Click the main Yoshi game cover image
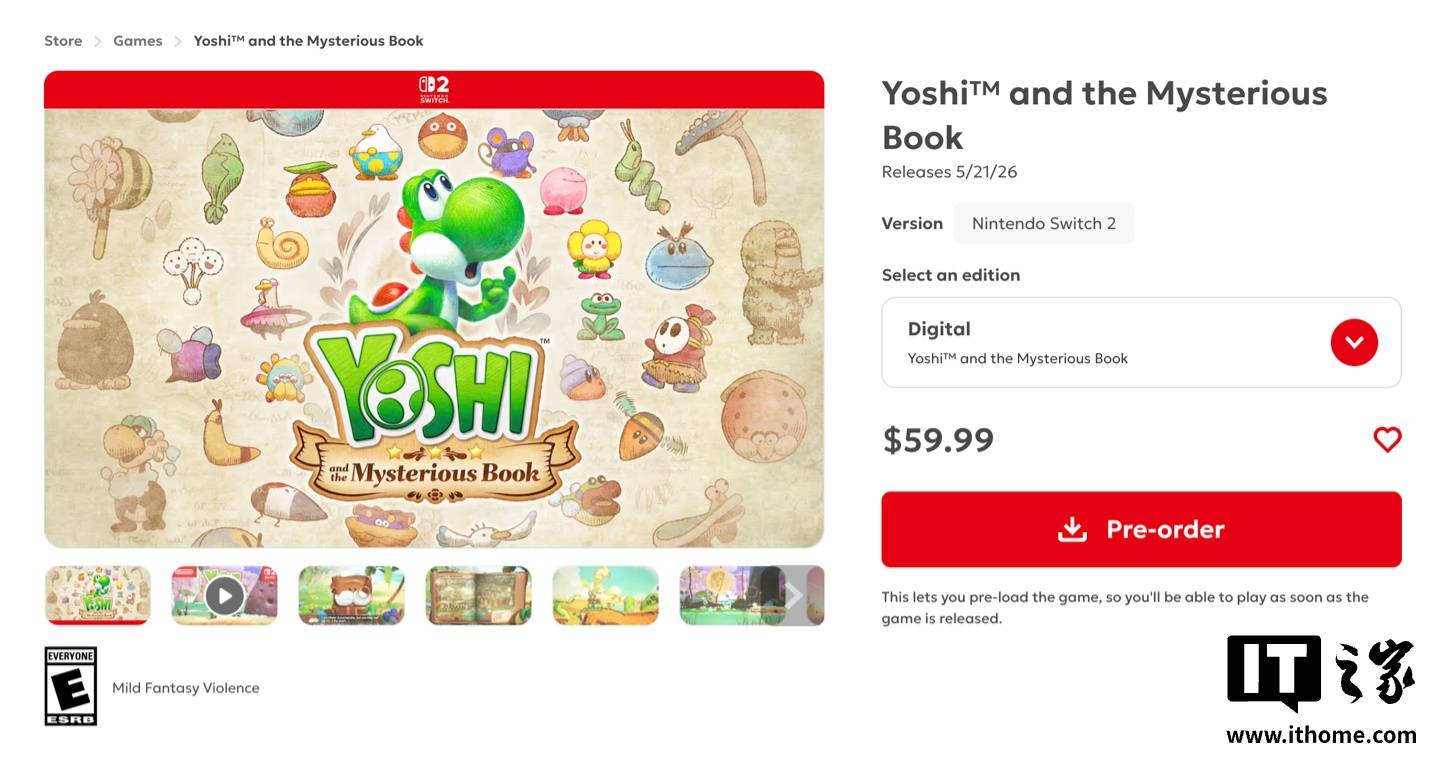This screenshot has height=763, width=1440. 434,327
